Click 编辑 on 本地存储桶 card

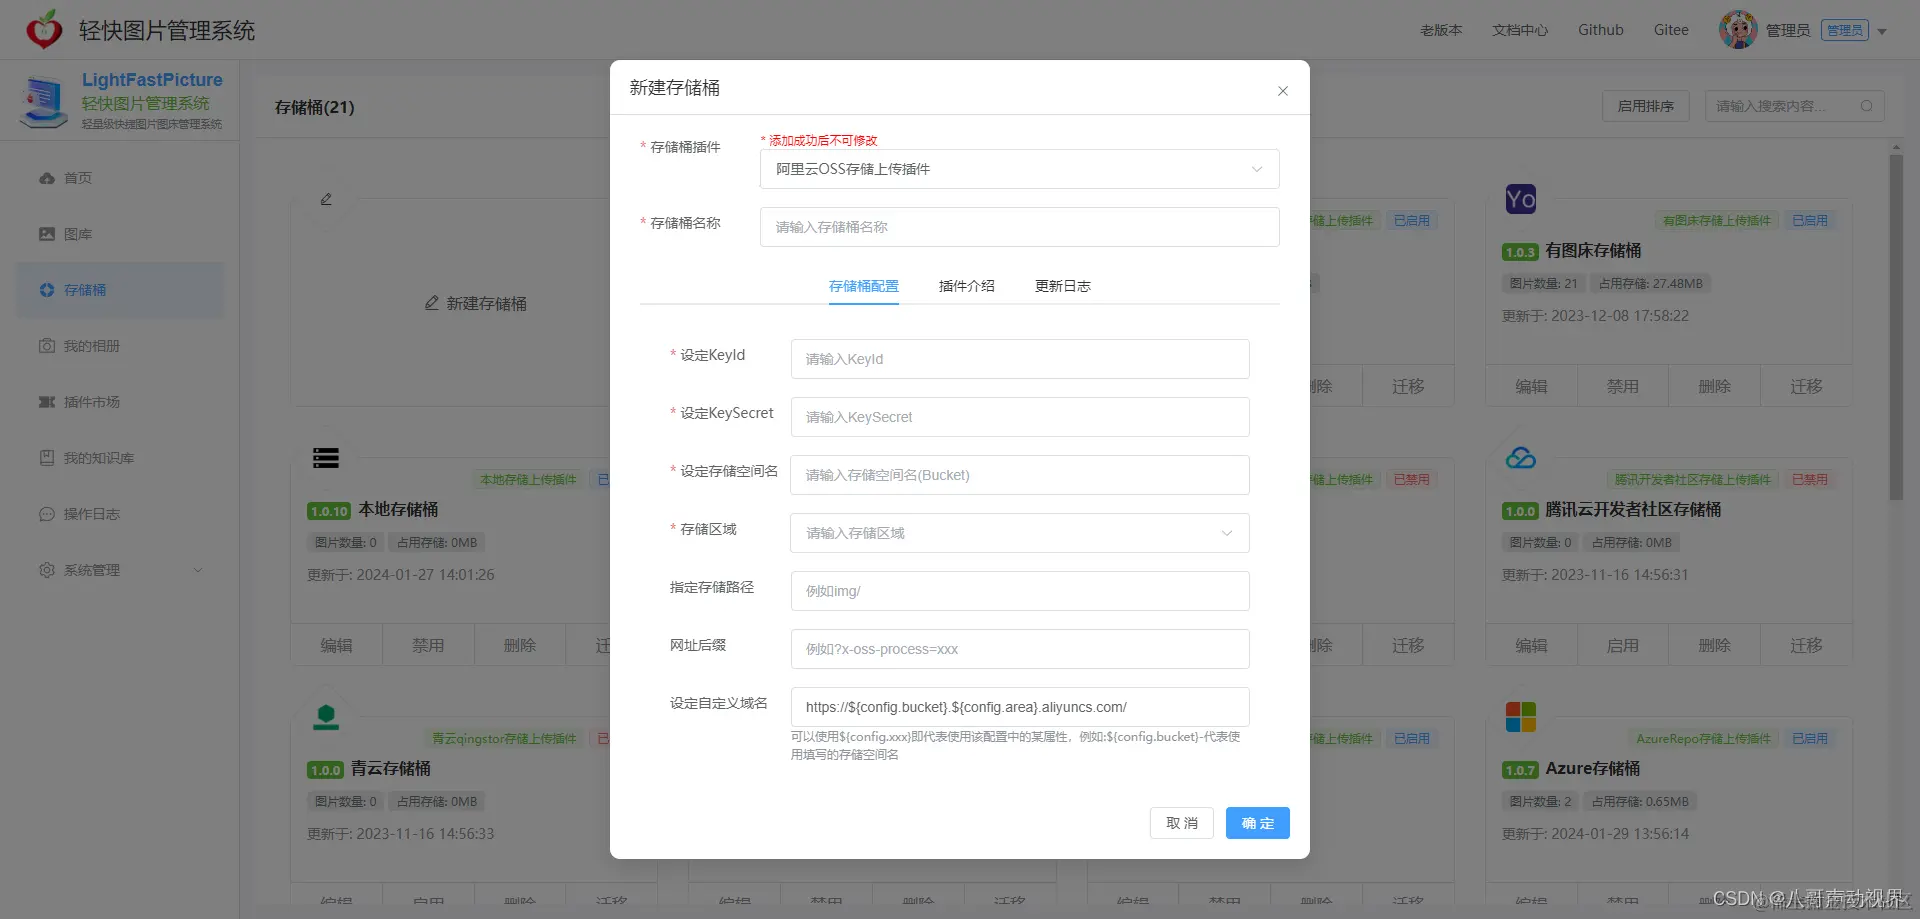336,645
